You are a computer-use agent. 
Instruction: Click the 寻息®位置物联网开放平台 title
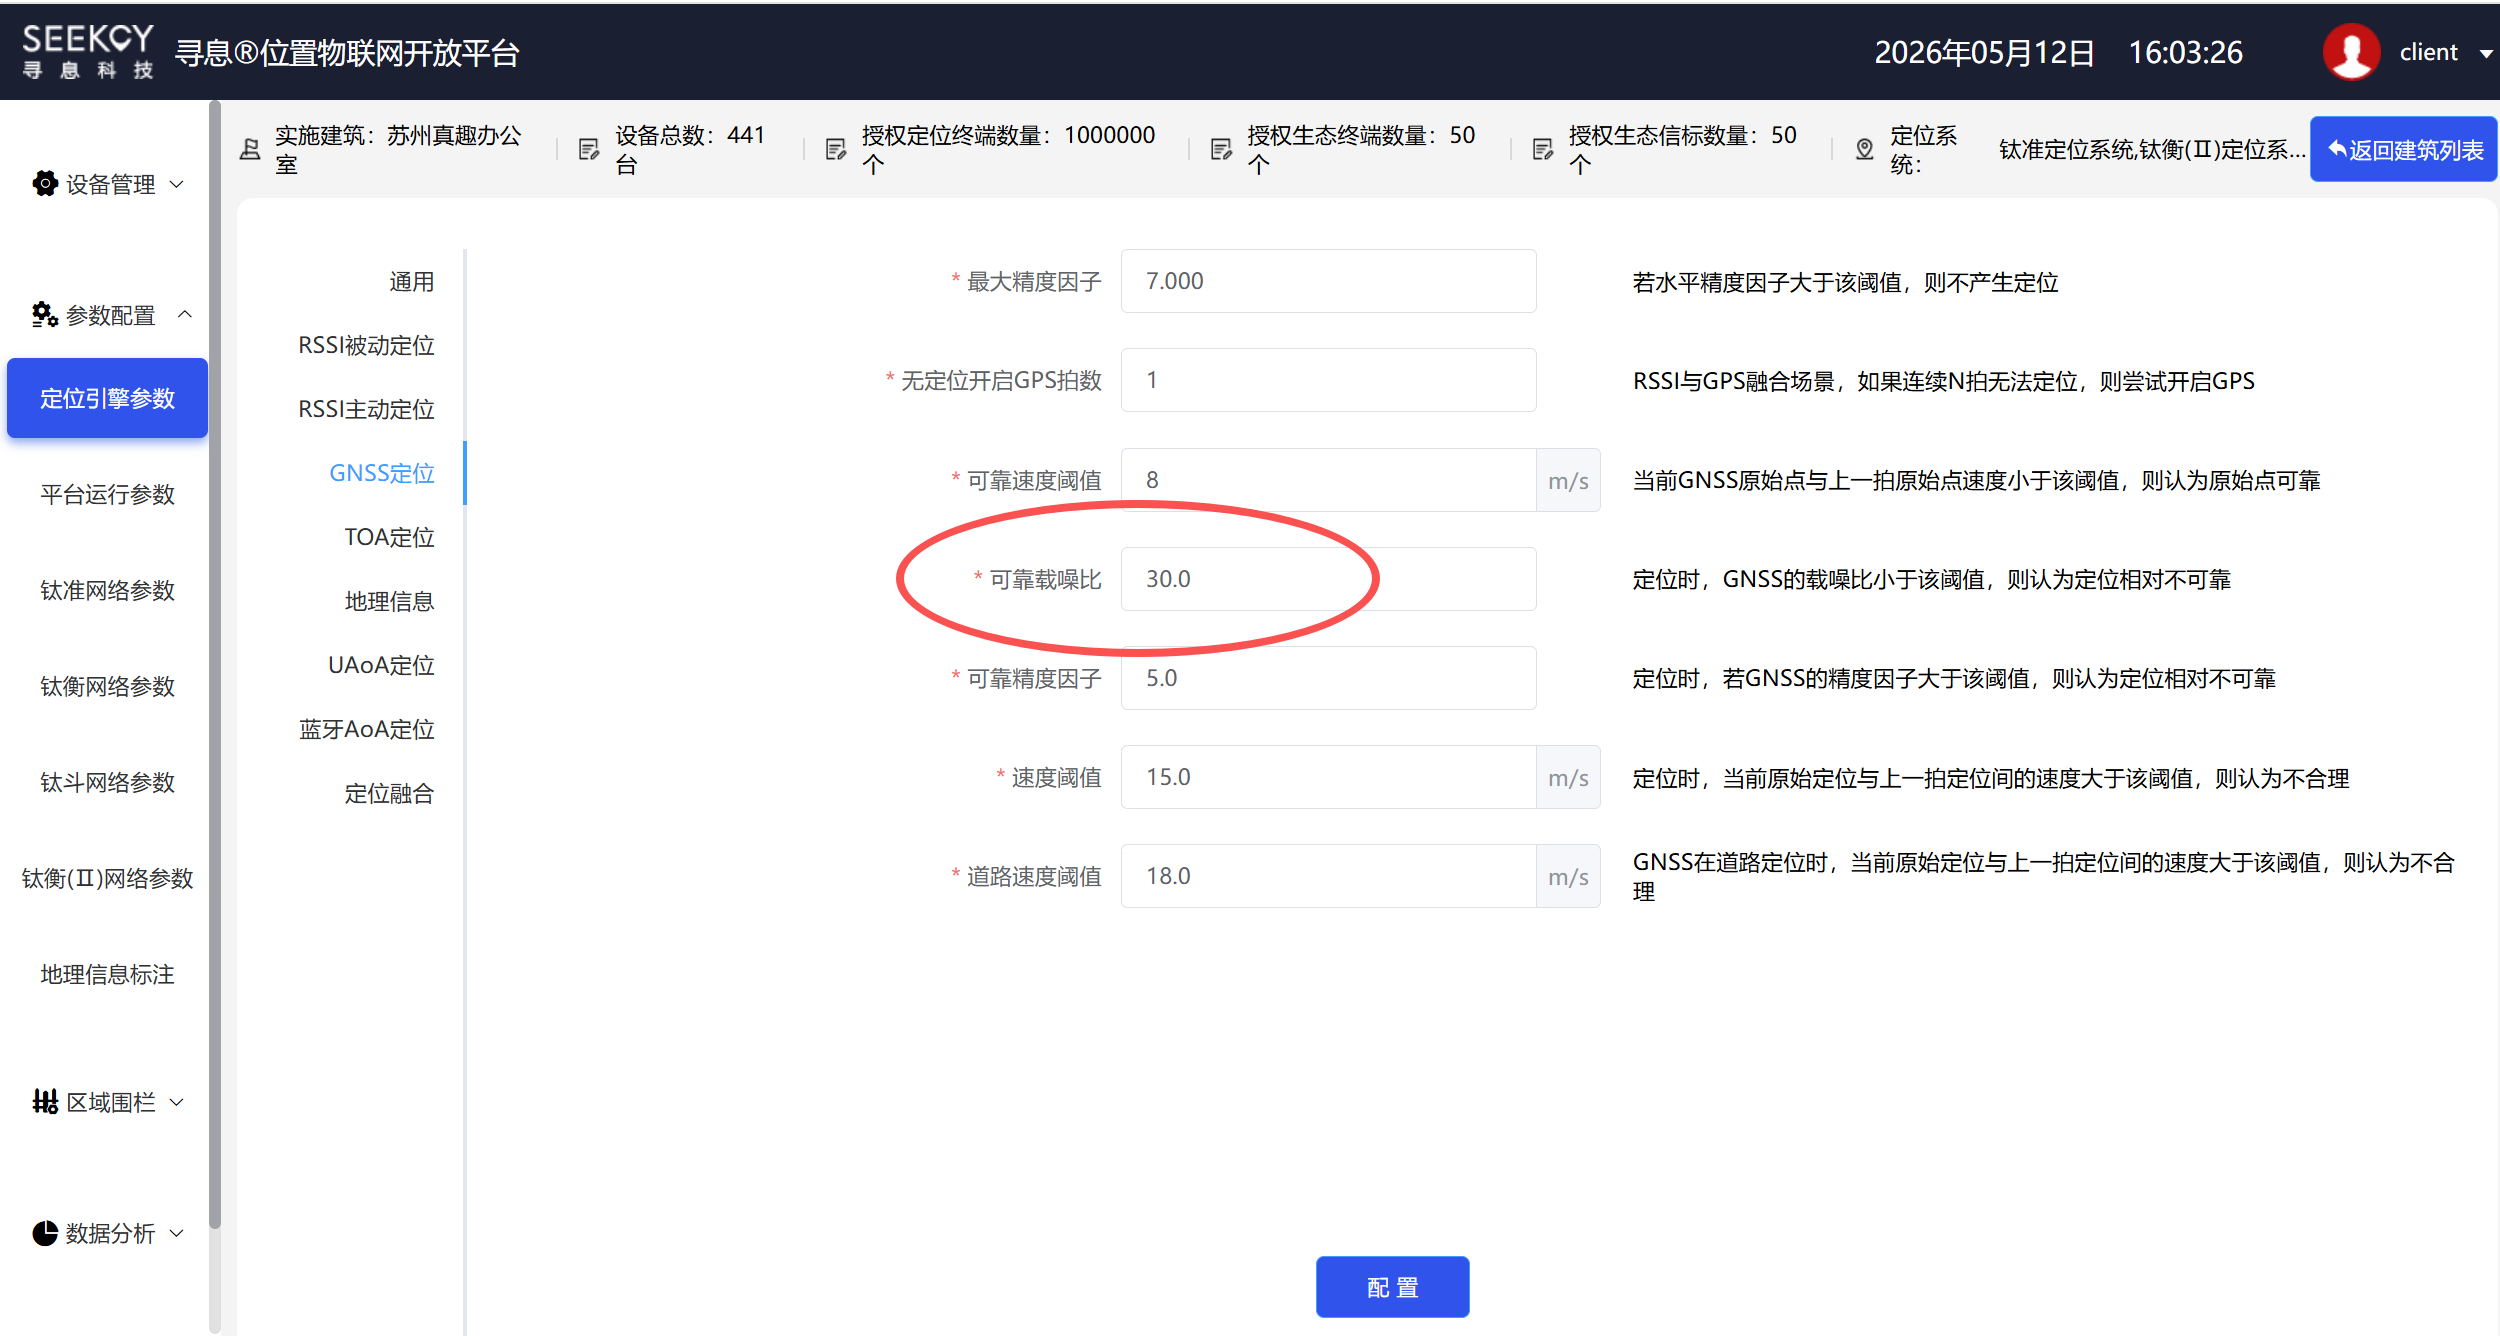(347, 52)
